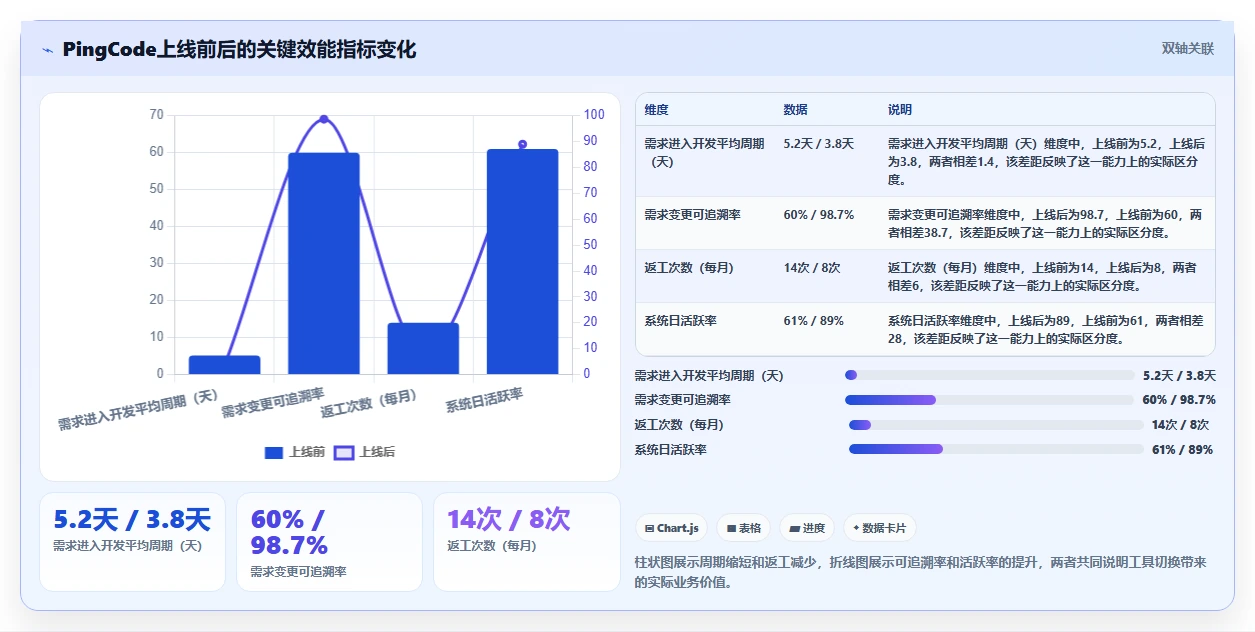Select the 表格 tag
Screen dimensions: 1255x632
(x=744, y=528)
